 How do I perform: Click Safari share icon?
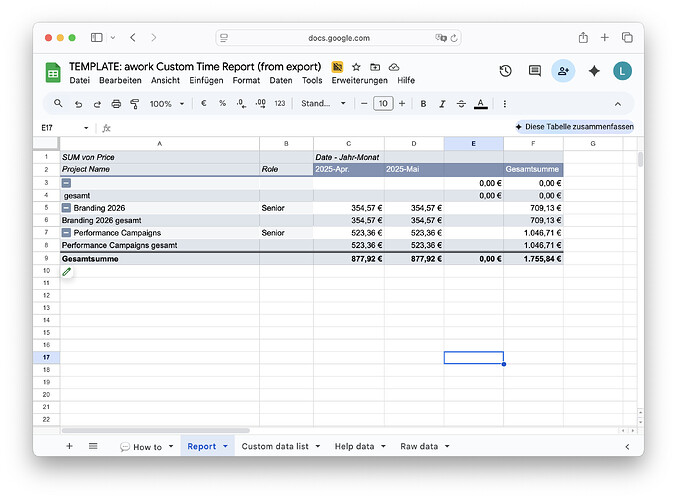pyautogui.click(x=583, y=38)
